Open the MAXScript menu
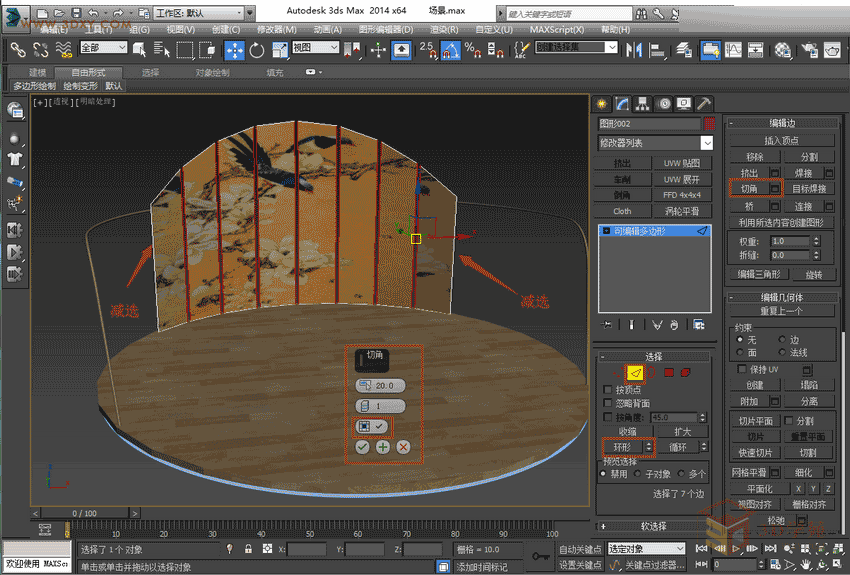Image resolution: width=850 pixels, height=575 pixels. (558, 29)
